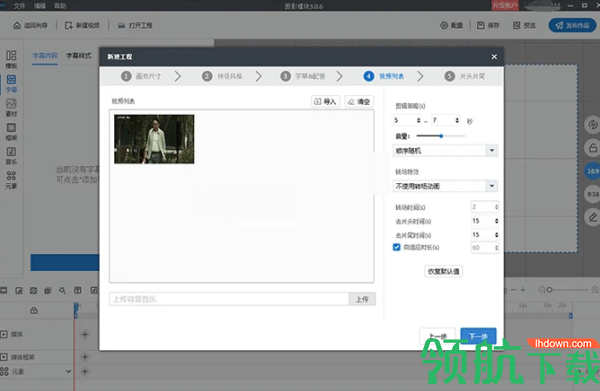Open the 文件 file menu
This screenshot has width=600, height=391.
click(19, 6)
